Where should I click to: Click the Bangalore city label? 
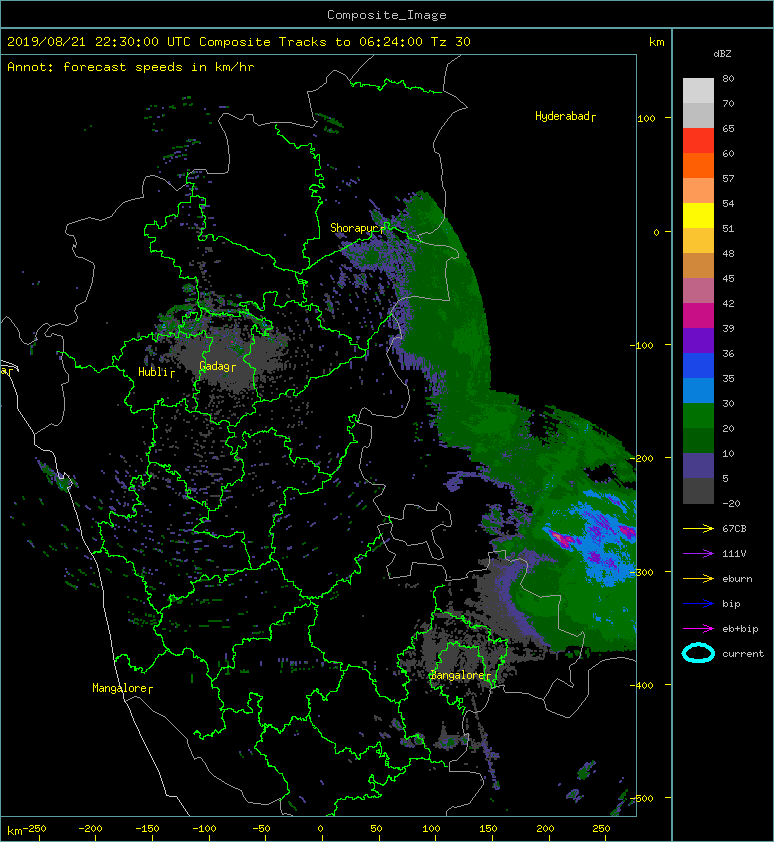461,676
